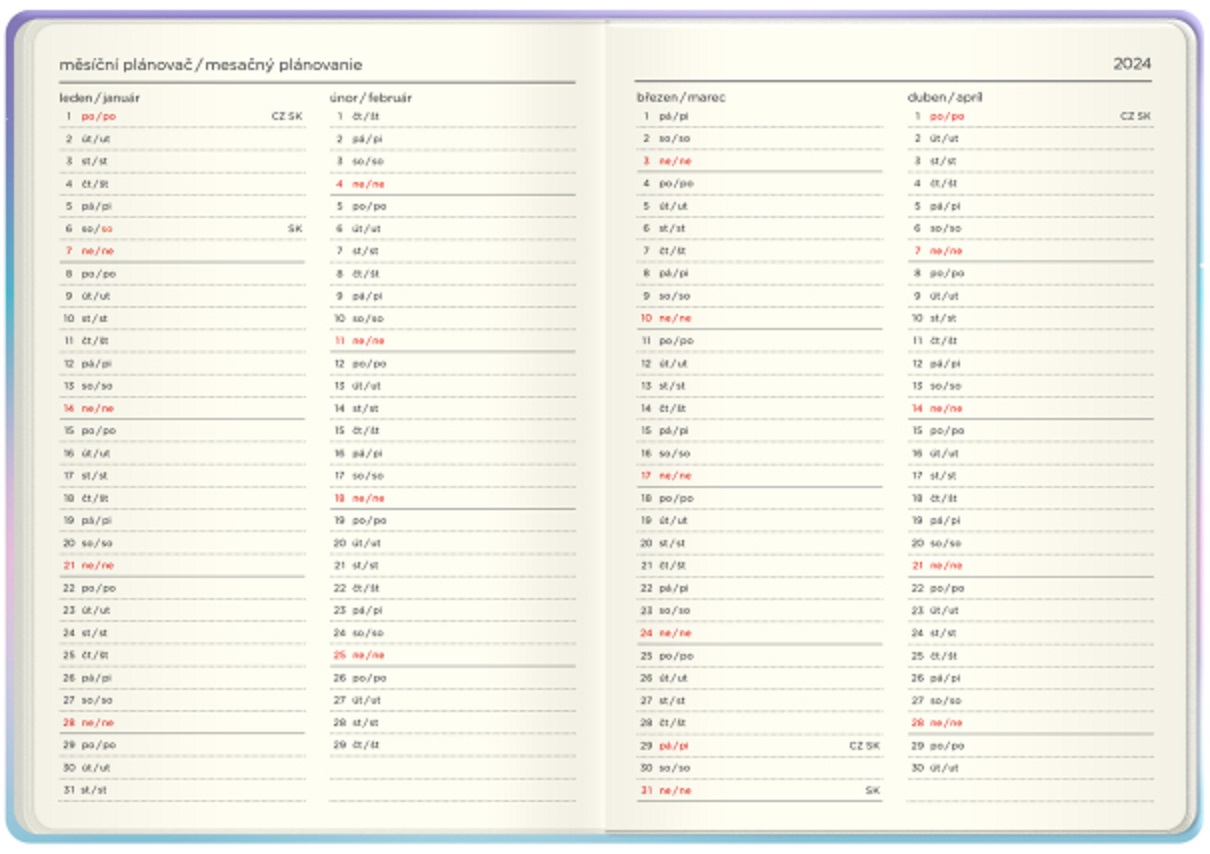The image size is (1210, 854).
Task: Click the red 4 ne/ne row in February
Action: pyautogui.click(x=452, y=184)
